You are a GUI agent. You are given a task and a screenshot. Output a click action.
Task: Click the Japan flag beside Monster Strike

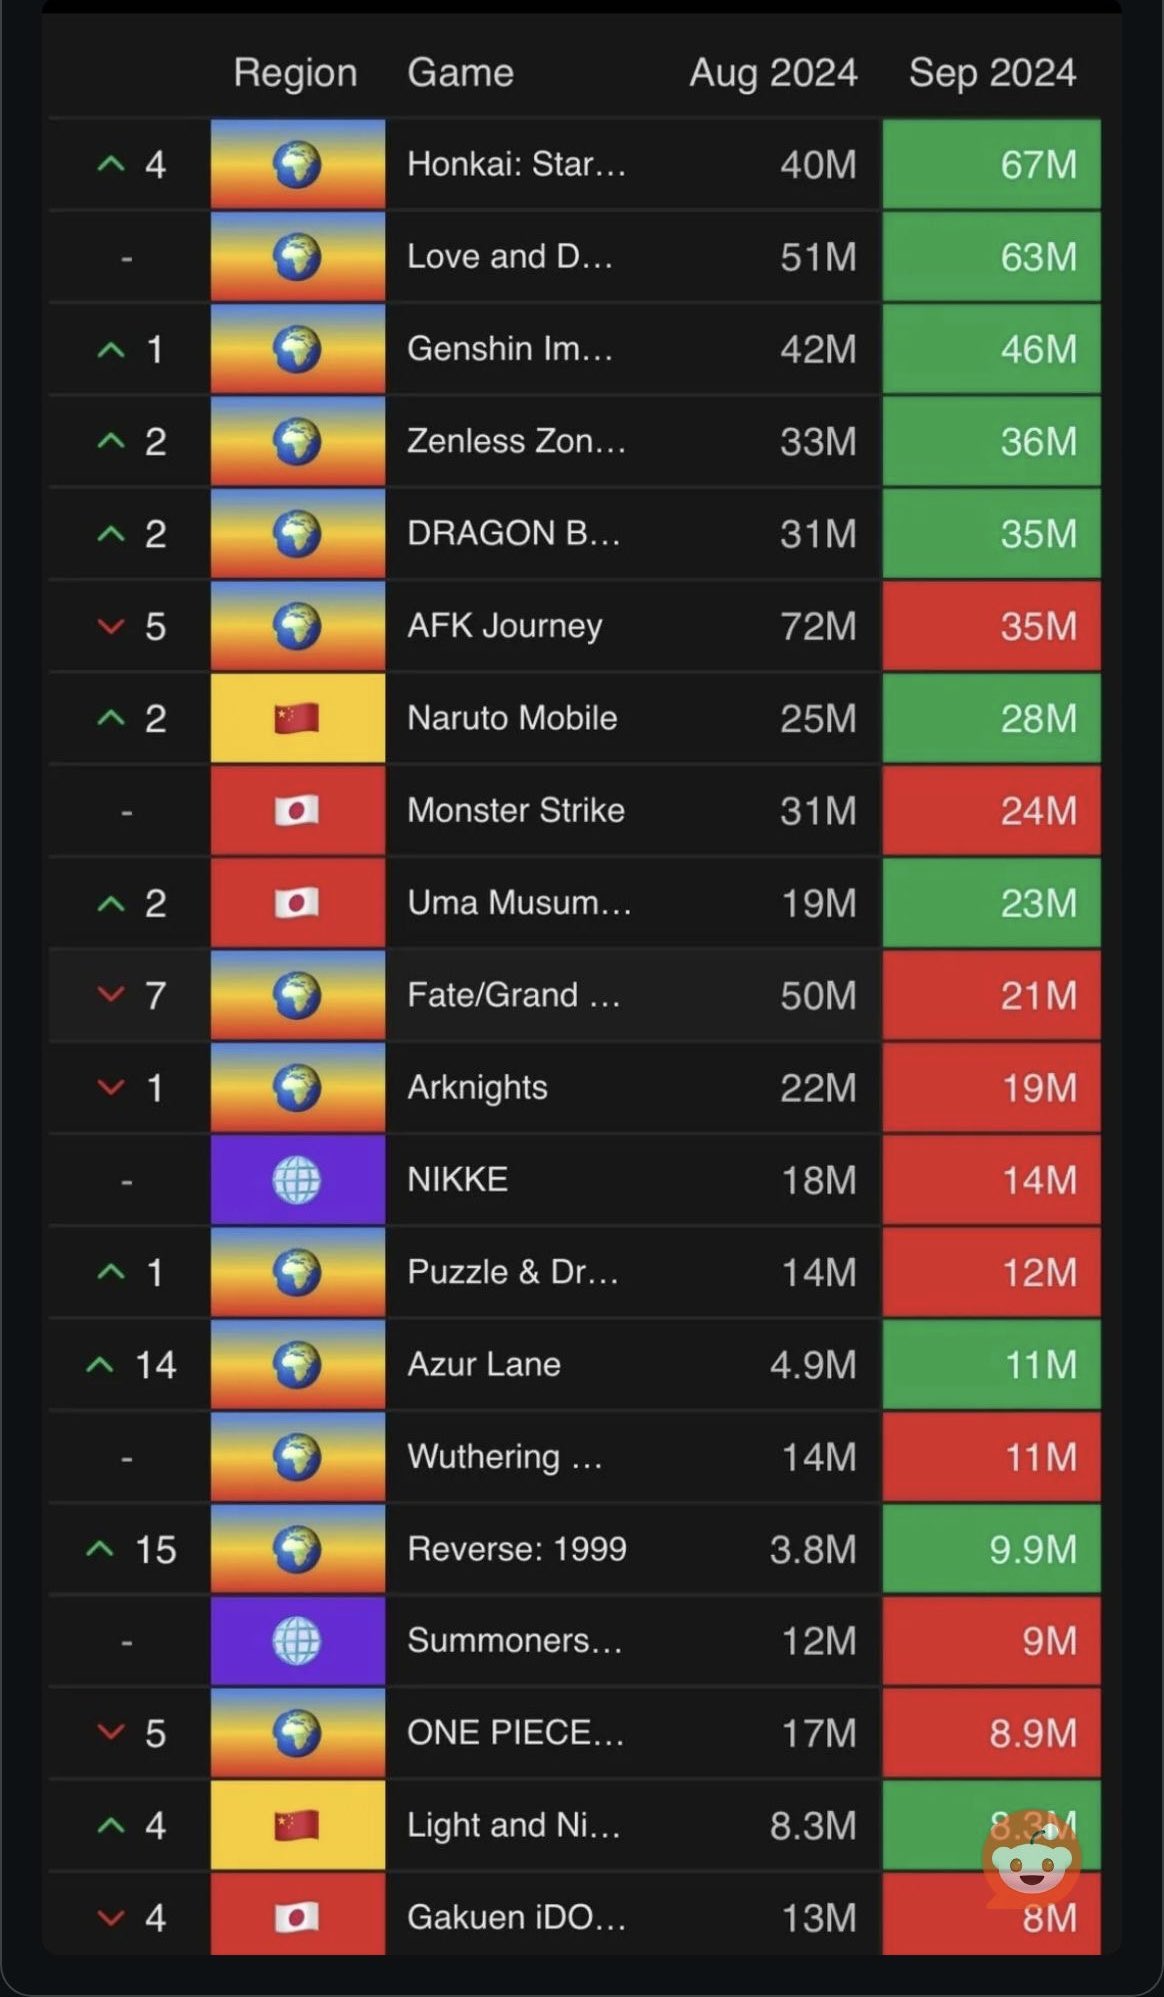[297, 810]
